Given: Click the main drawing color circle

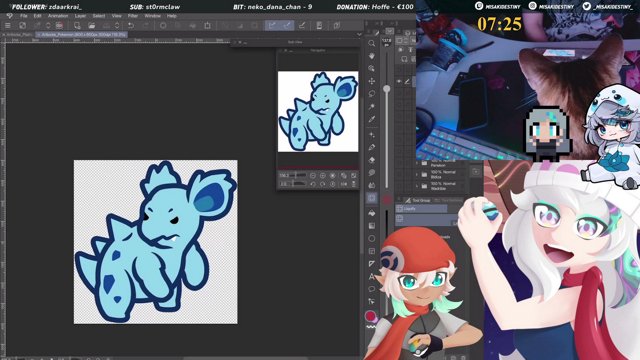Looking at the screenshot, I should 370,316.
